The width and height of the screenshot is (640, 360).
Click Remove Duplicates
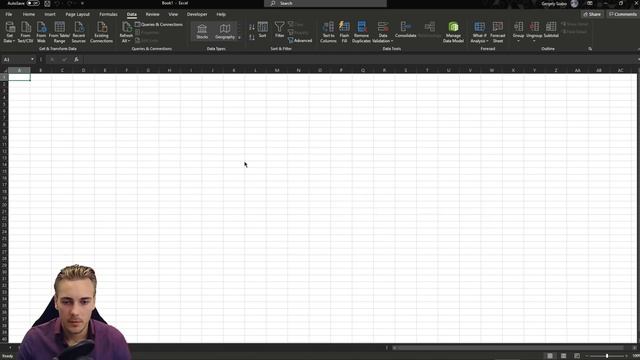click(x=361, y=32)
